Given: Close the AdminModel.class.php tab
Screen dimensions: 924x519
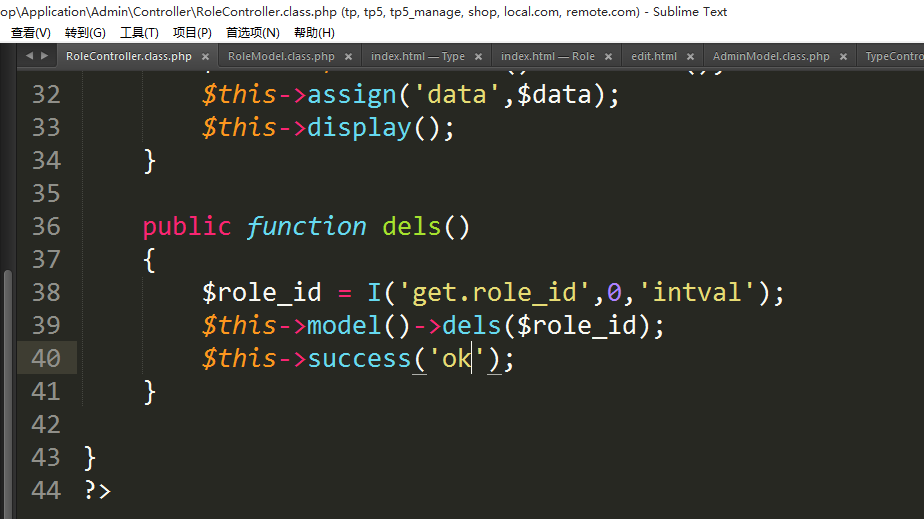Looking at the screenshot, I should click(x=843, y=57).
